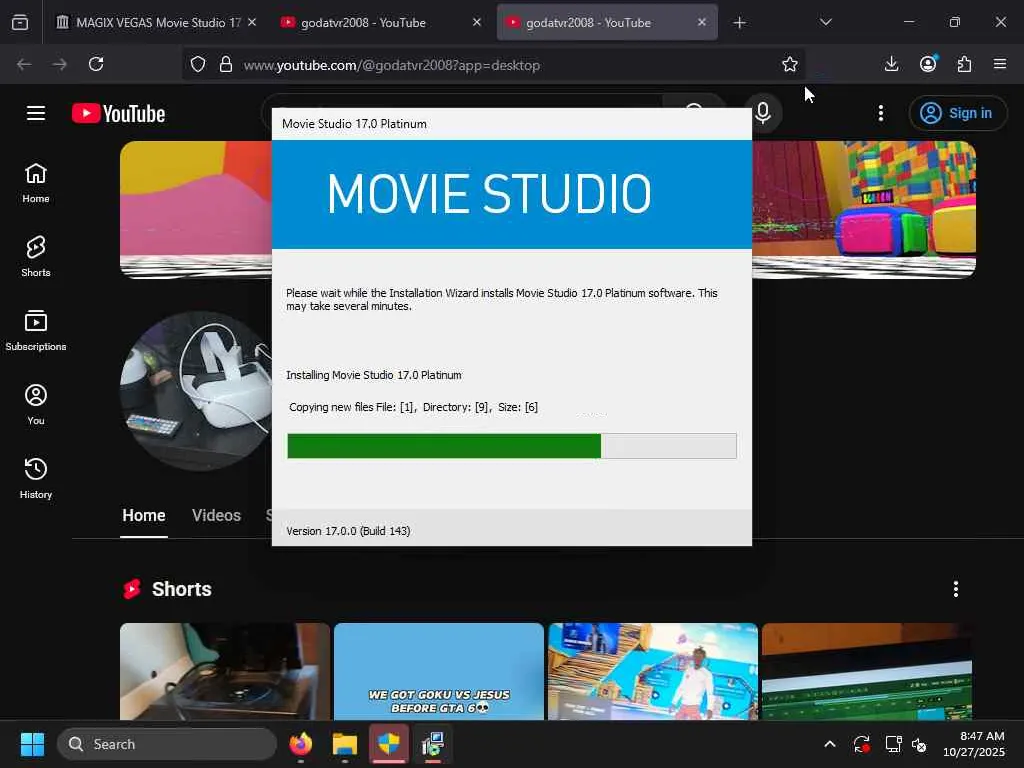Open File Explorer from the taskbar

click(x=344, y=744)
